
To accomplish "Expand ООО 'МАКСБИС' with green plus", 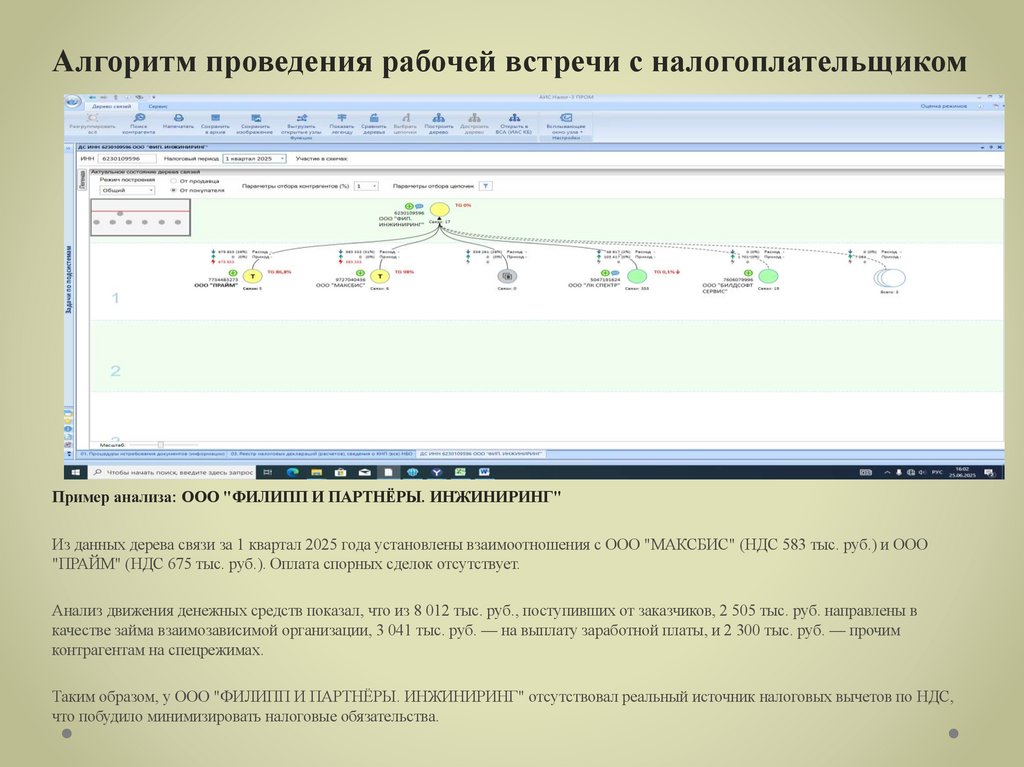I will coord(360,273).
